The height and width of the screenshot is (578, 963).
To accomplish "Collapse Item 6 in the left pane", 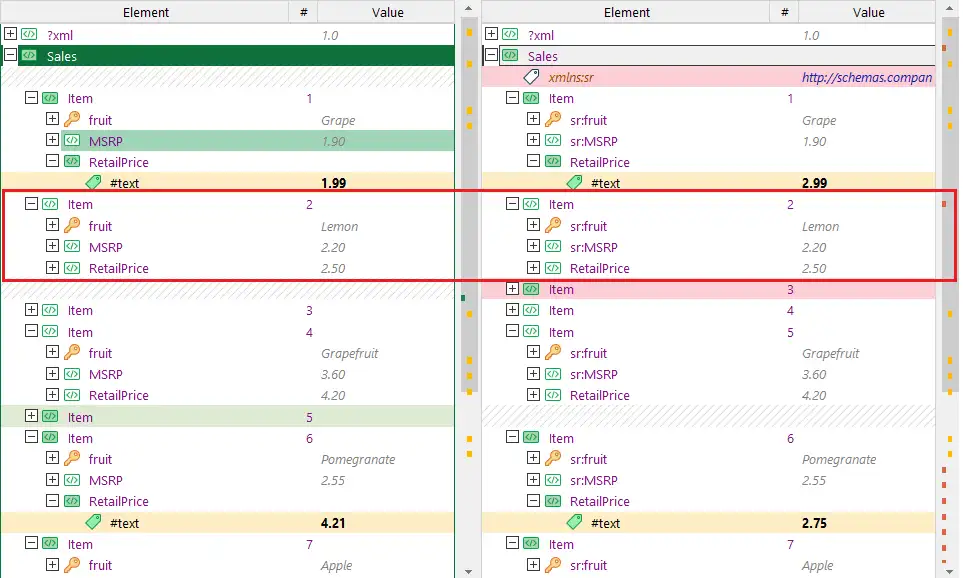I will tap(31, 437).
